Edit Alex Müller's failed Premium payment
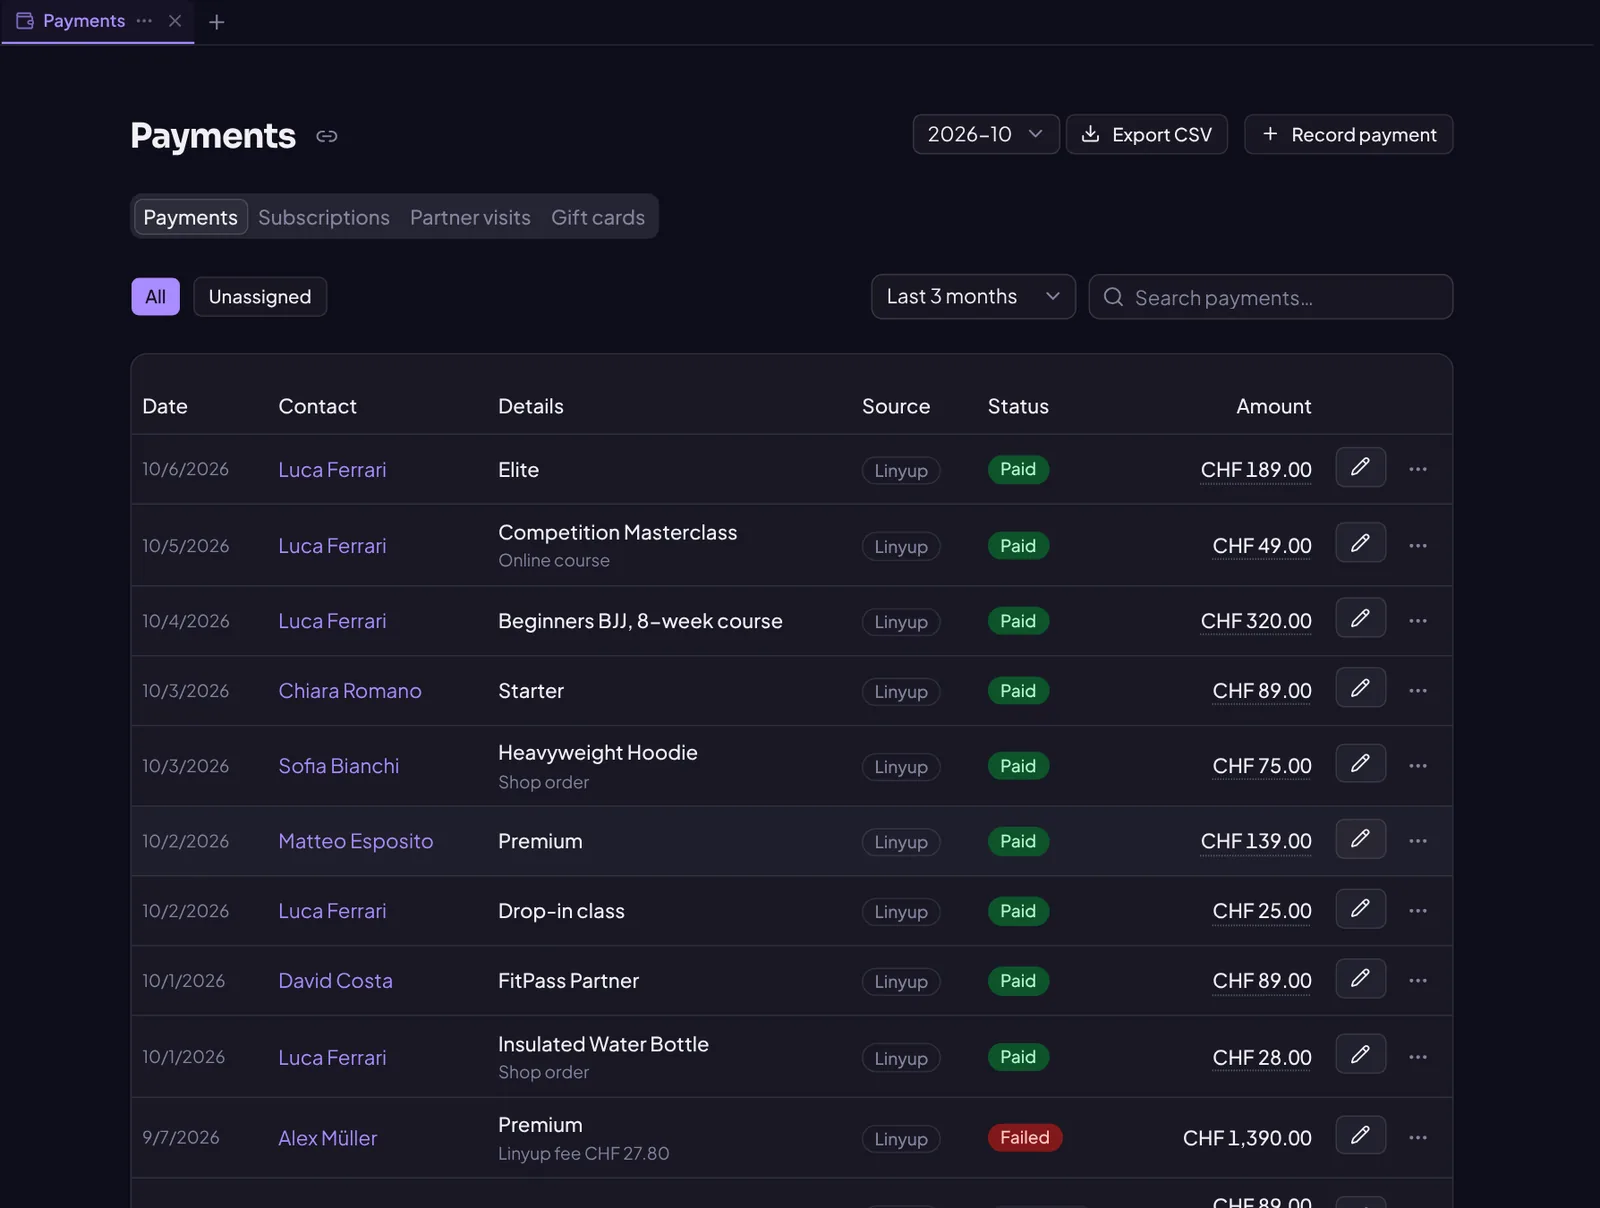 pos(1360,1135)
